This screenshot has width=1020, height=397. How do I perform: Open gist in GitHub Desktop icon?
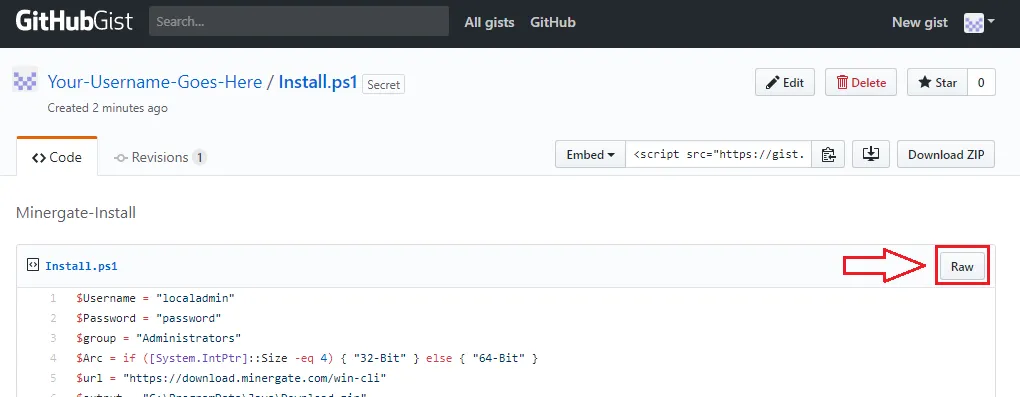tap(871, 155)
